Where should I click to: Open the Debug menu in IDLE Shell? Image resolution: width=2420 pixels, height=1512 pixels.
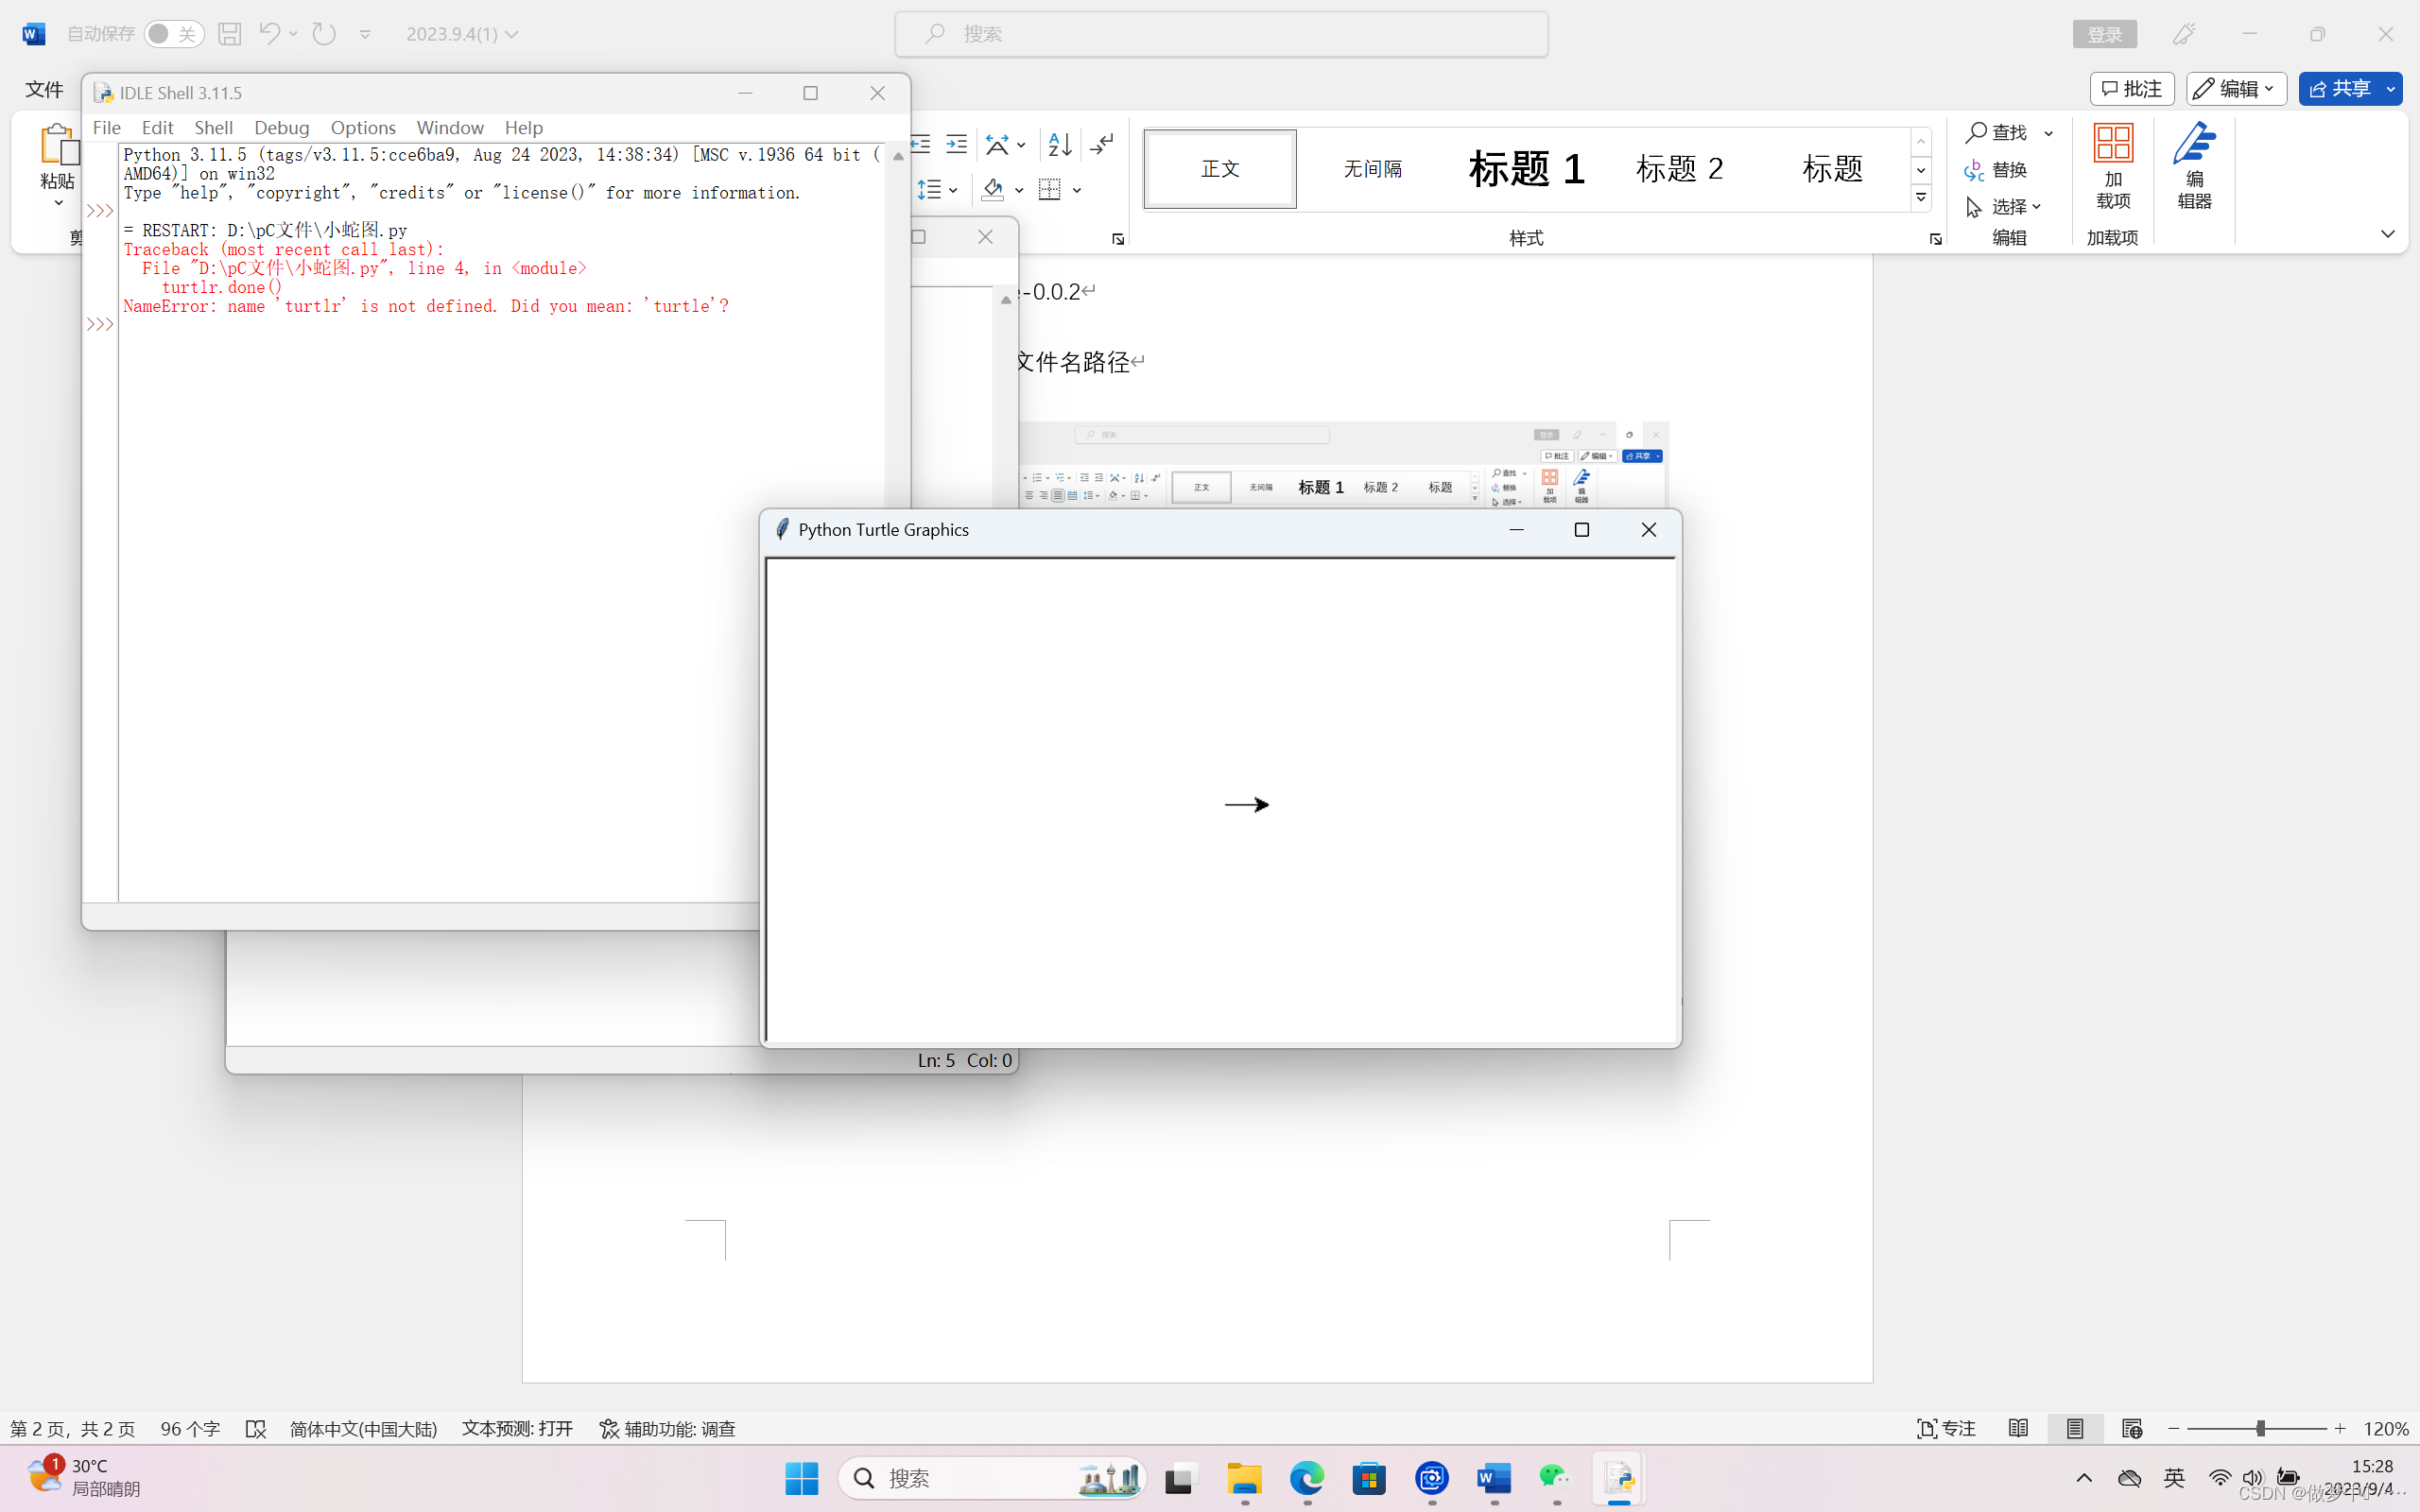281,127
